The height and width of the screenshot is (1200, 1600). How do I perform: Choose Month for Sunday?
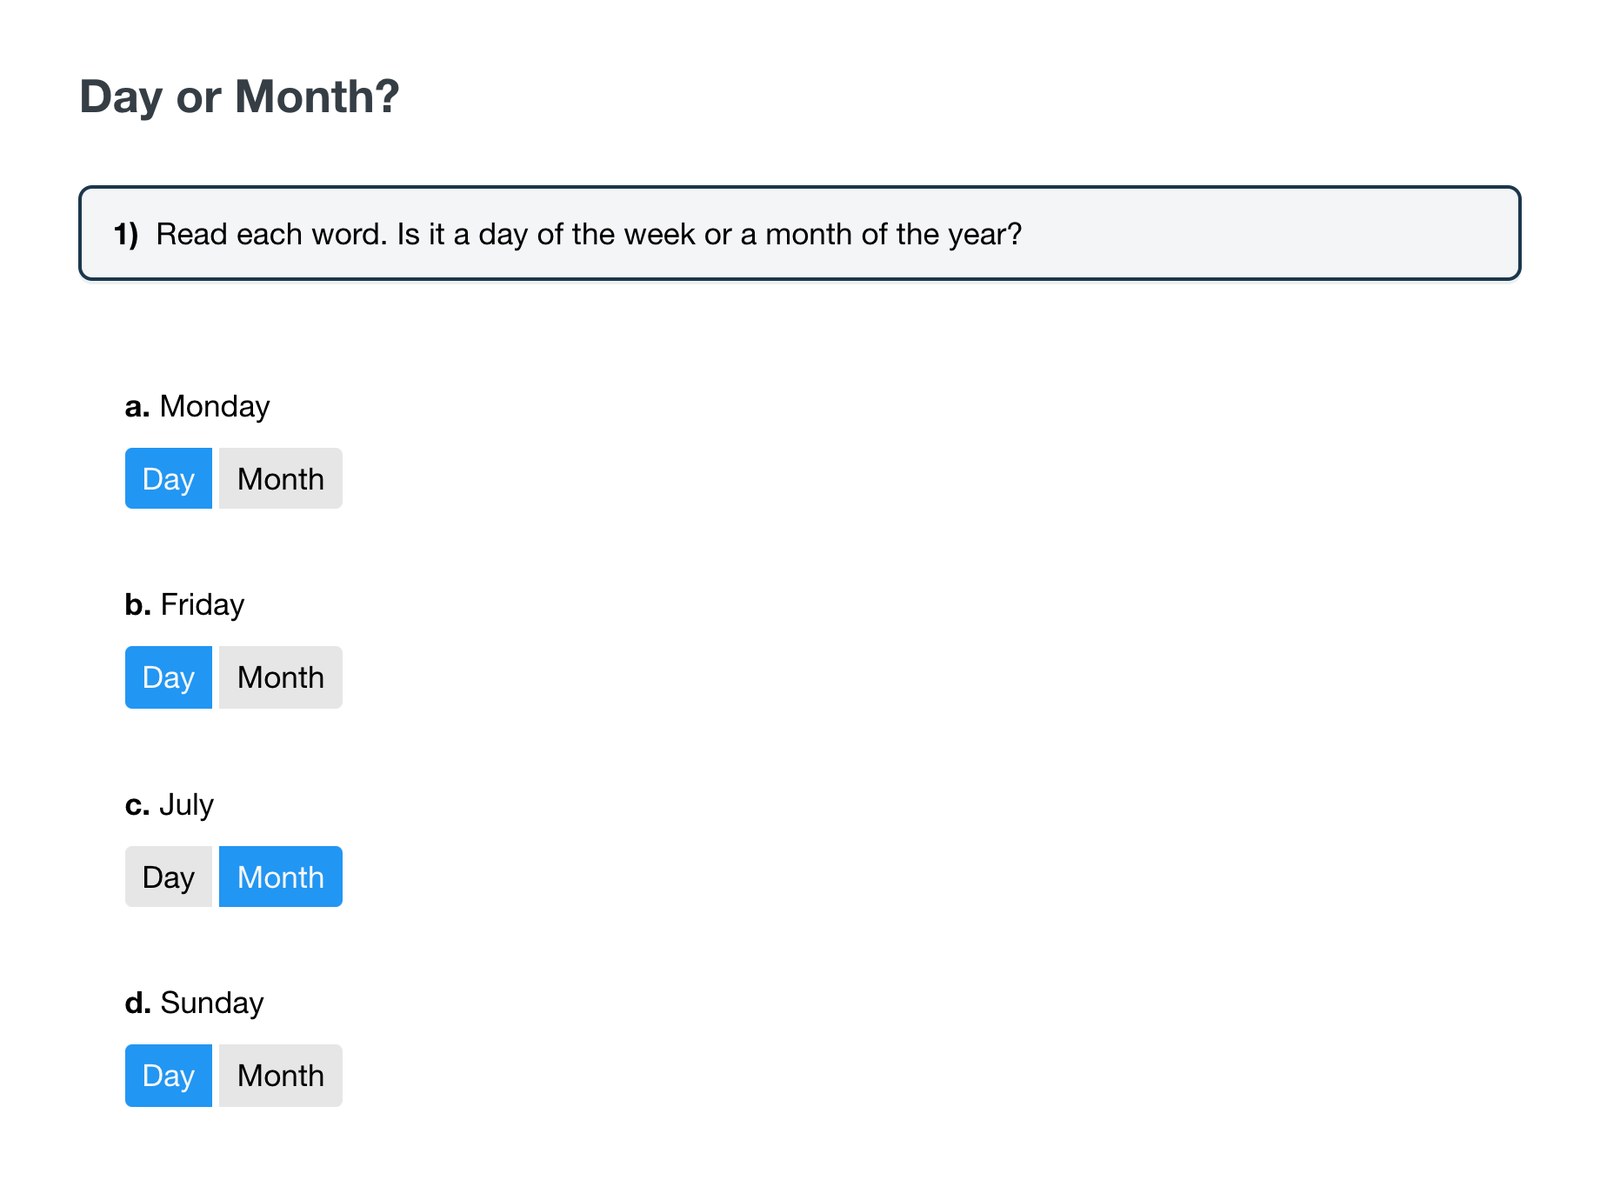(x=281, y=1075)
